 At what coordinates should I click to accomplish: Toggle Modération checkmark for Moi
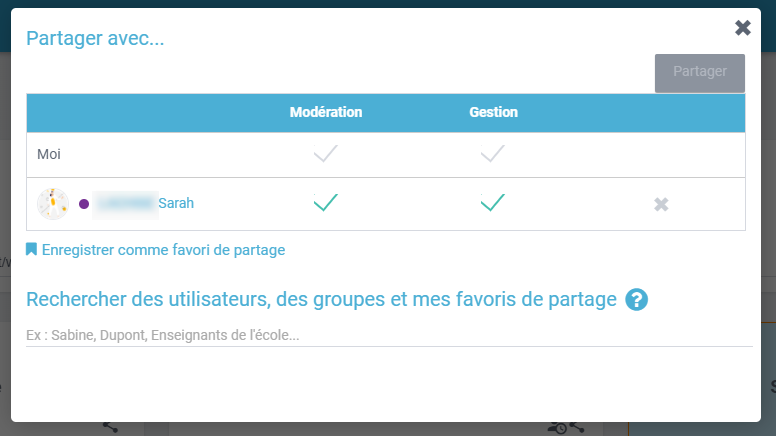point(326,155)
